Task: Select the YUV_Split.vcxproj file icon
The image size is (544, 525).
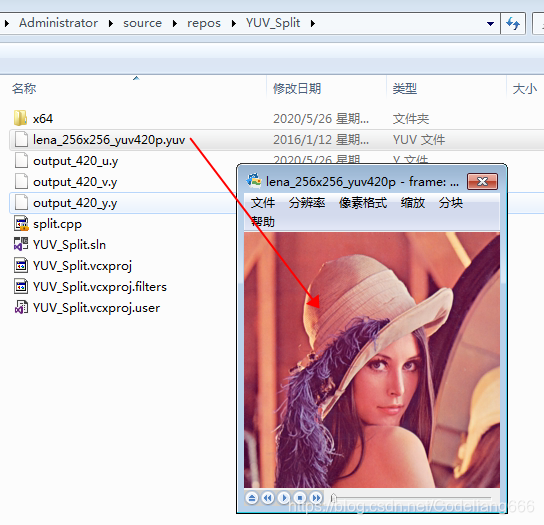Action: (x=21, y=265)
